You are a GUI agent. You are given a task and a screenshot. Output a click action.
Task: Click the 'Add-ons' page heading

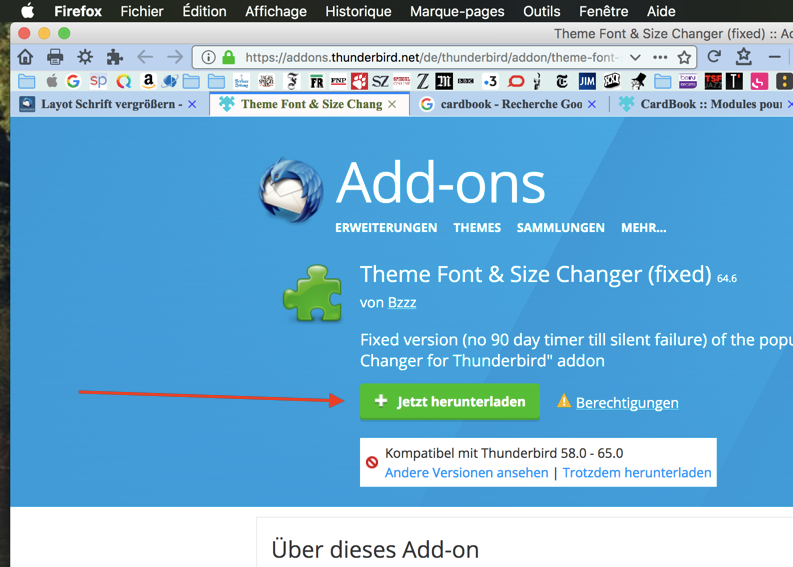click(440, 183)
